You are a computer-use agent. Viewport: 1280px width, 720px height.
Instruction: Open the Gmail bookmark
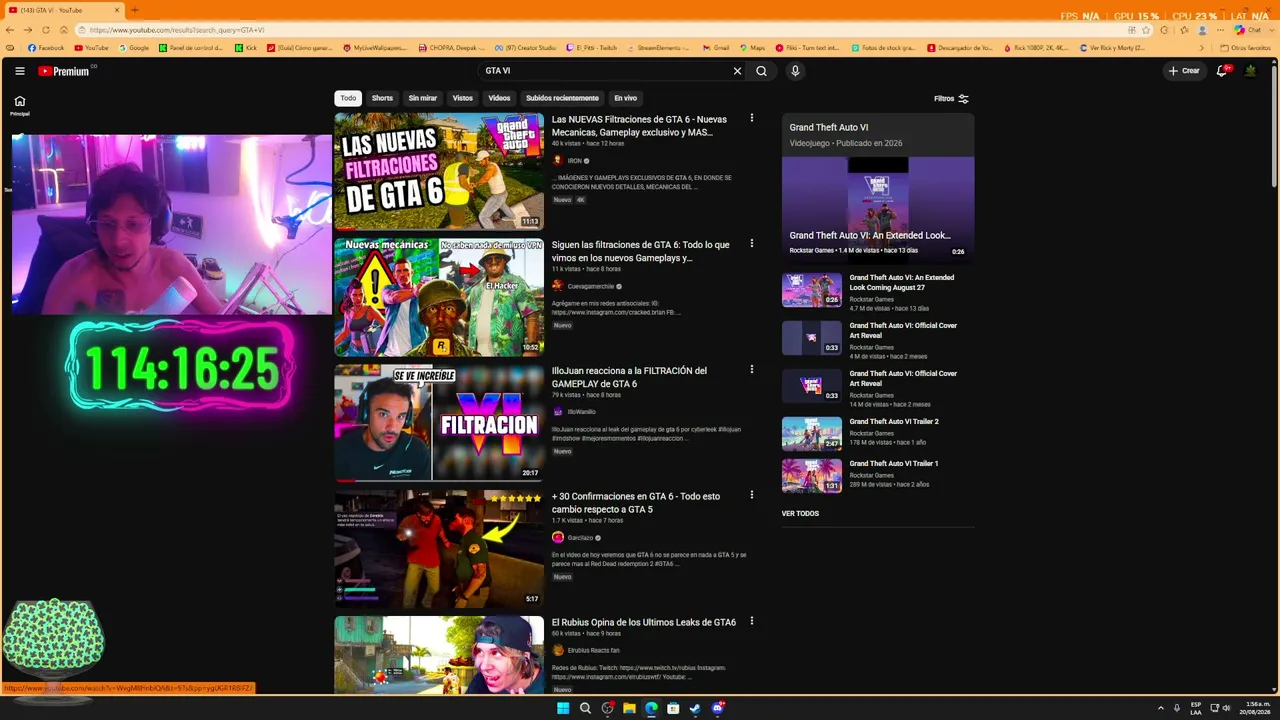(x=716, y=48)
